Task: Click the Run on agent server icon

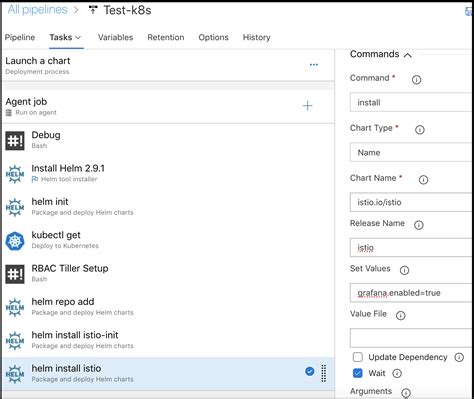Action: (x=9, y=113)
